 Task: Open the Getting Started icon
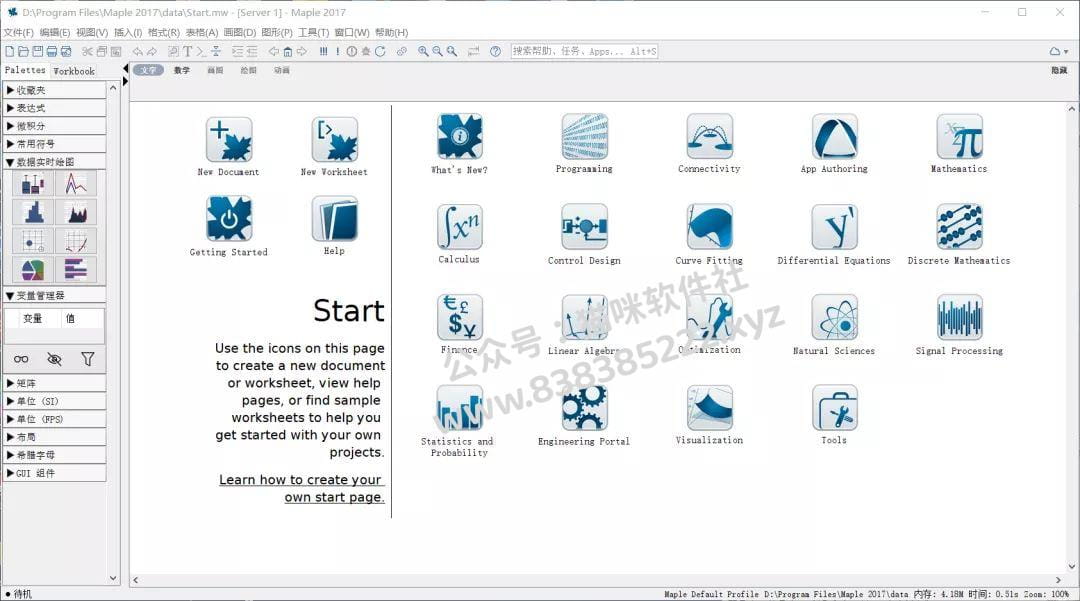click(229, 219)
